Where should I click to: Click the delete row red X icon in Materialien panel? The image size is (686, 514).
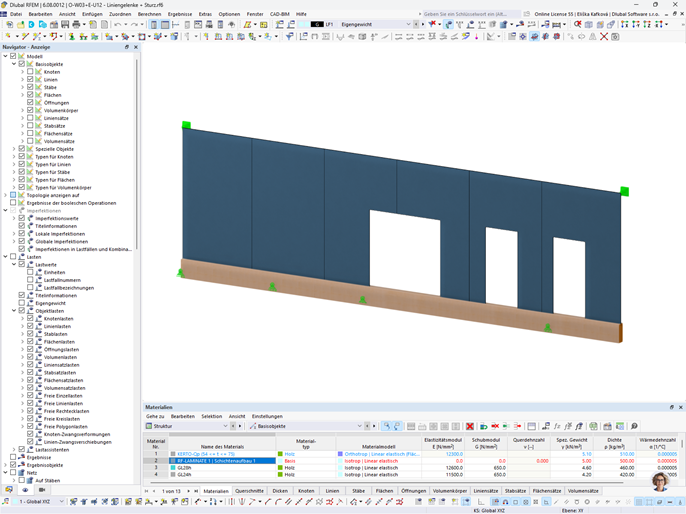469,426
